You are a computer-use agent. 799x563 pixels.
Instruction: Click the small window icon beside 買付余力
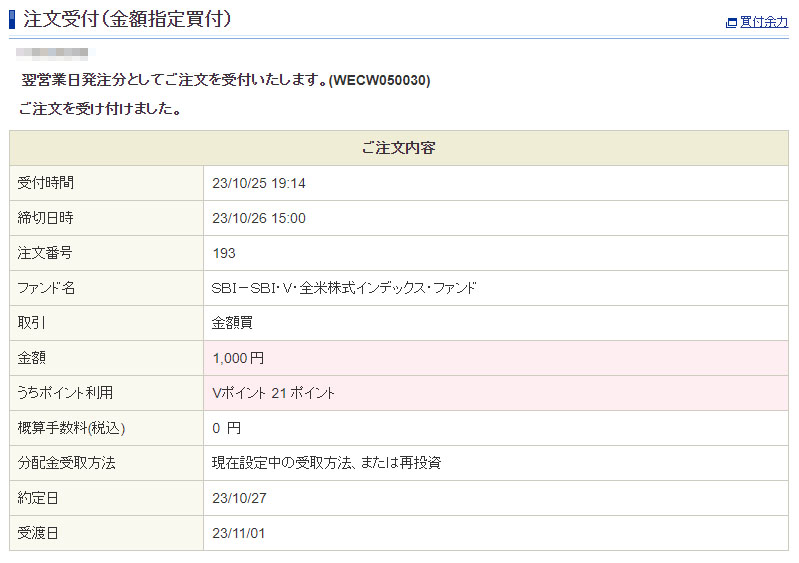[x=731, y=23]
